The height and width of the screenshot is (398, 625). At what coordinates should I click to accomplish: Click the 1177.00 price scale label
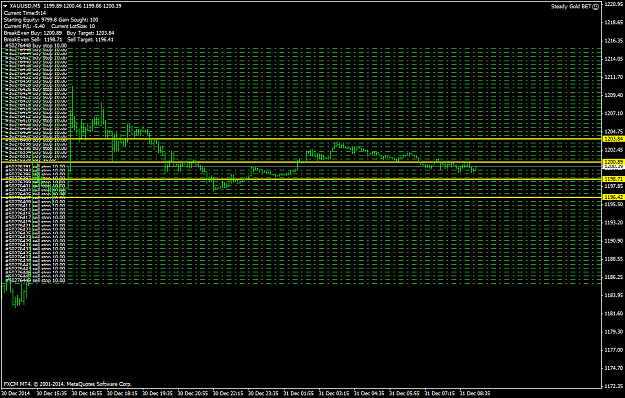coord(614,350)
